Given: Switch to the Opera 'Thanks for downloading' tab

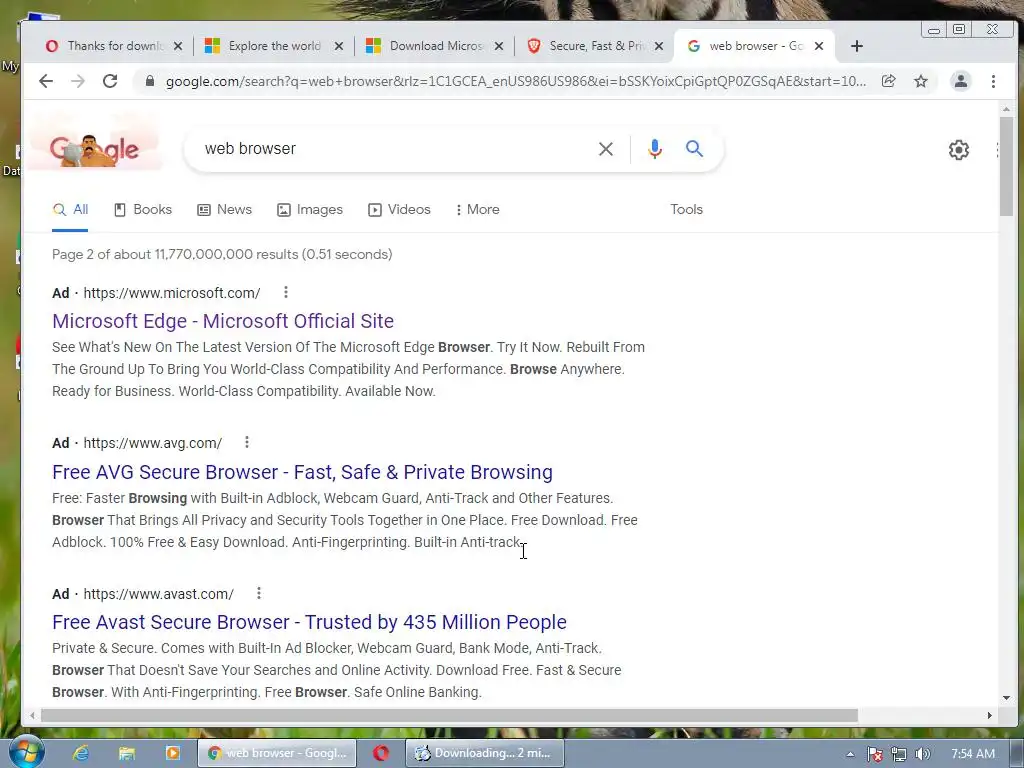Looking at the screenshot, I should [x=104, y=46].
